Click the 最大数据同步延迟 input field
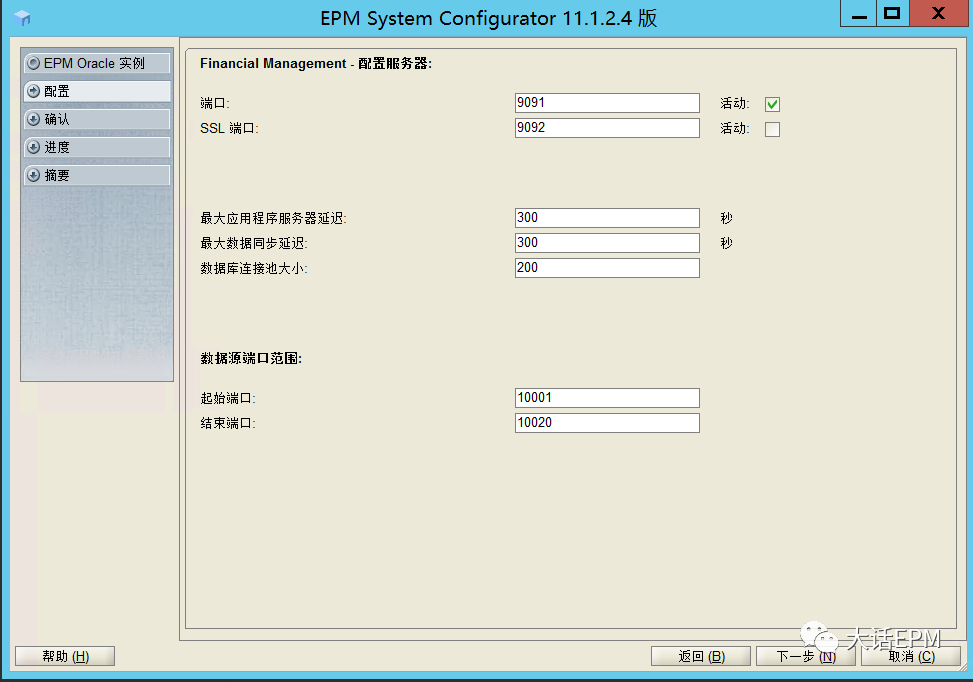Viewport: 973px width, 682px height. (608, 243)
